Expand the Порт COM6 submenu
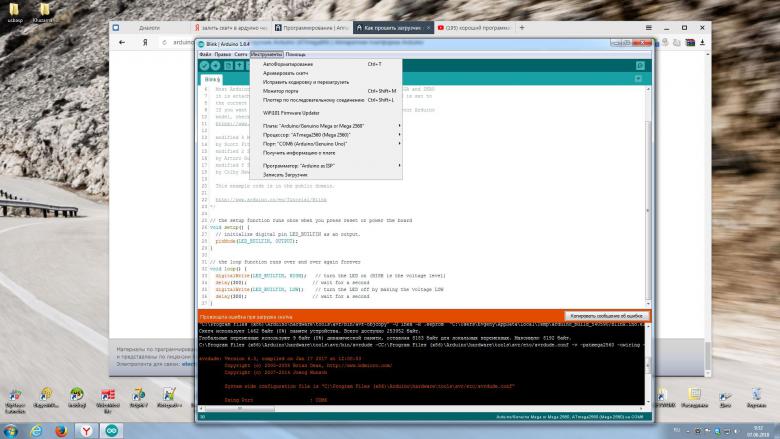The image size is (780, 439). (x=325, y=144)
